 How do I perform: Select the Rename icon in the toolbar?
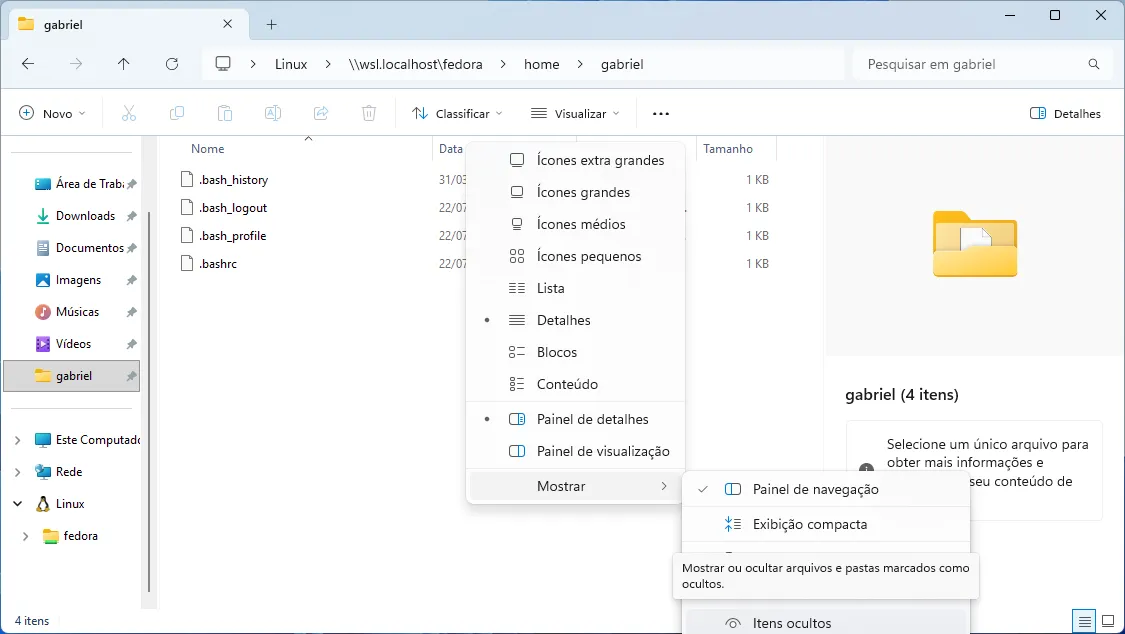pyautogui.click(x=272, y=112)
